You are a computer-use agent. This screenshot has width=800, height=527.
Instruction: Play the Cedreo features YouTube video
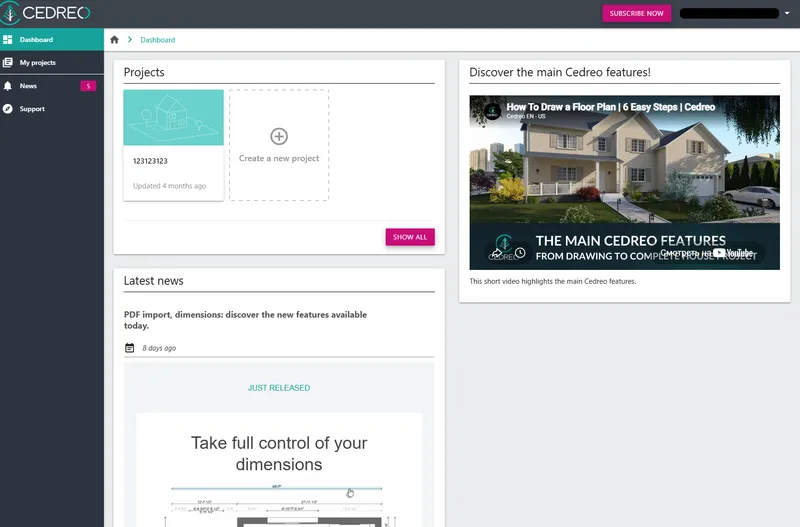coord(624,182)
